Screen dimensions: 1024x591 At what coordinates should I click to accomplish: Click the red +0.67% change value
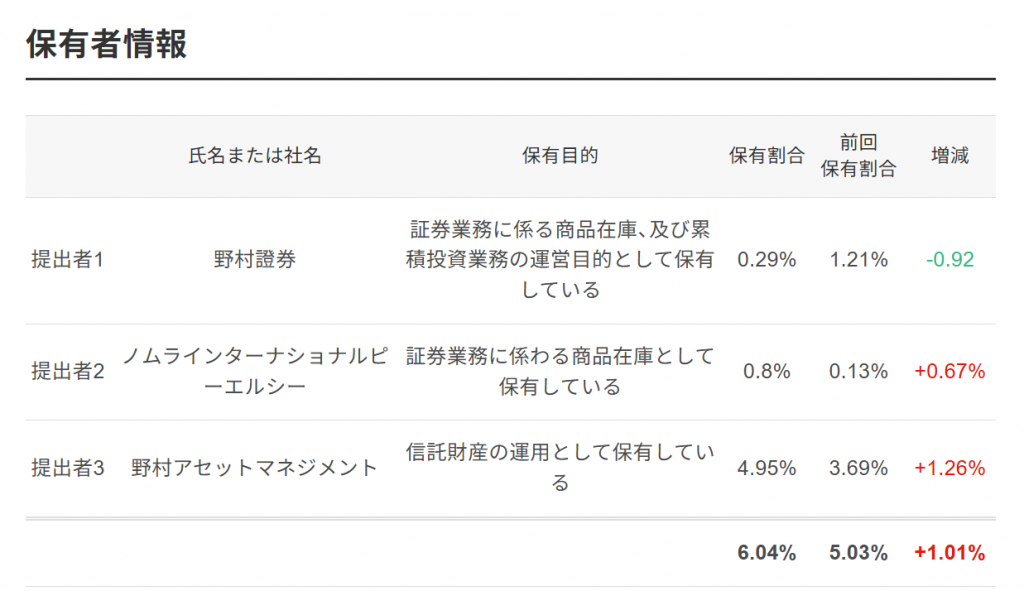[950, 371]
